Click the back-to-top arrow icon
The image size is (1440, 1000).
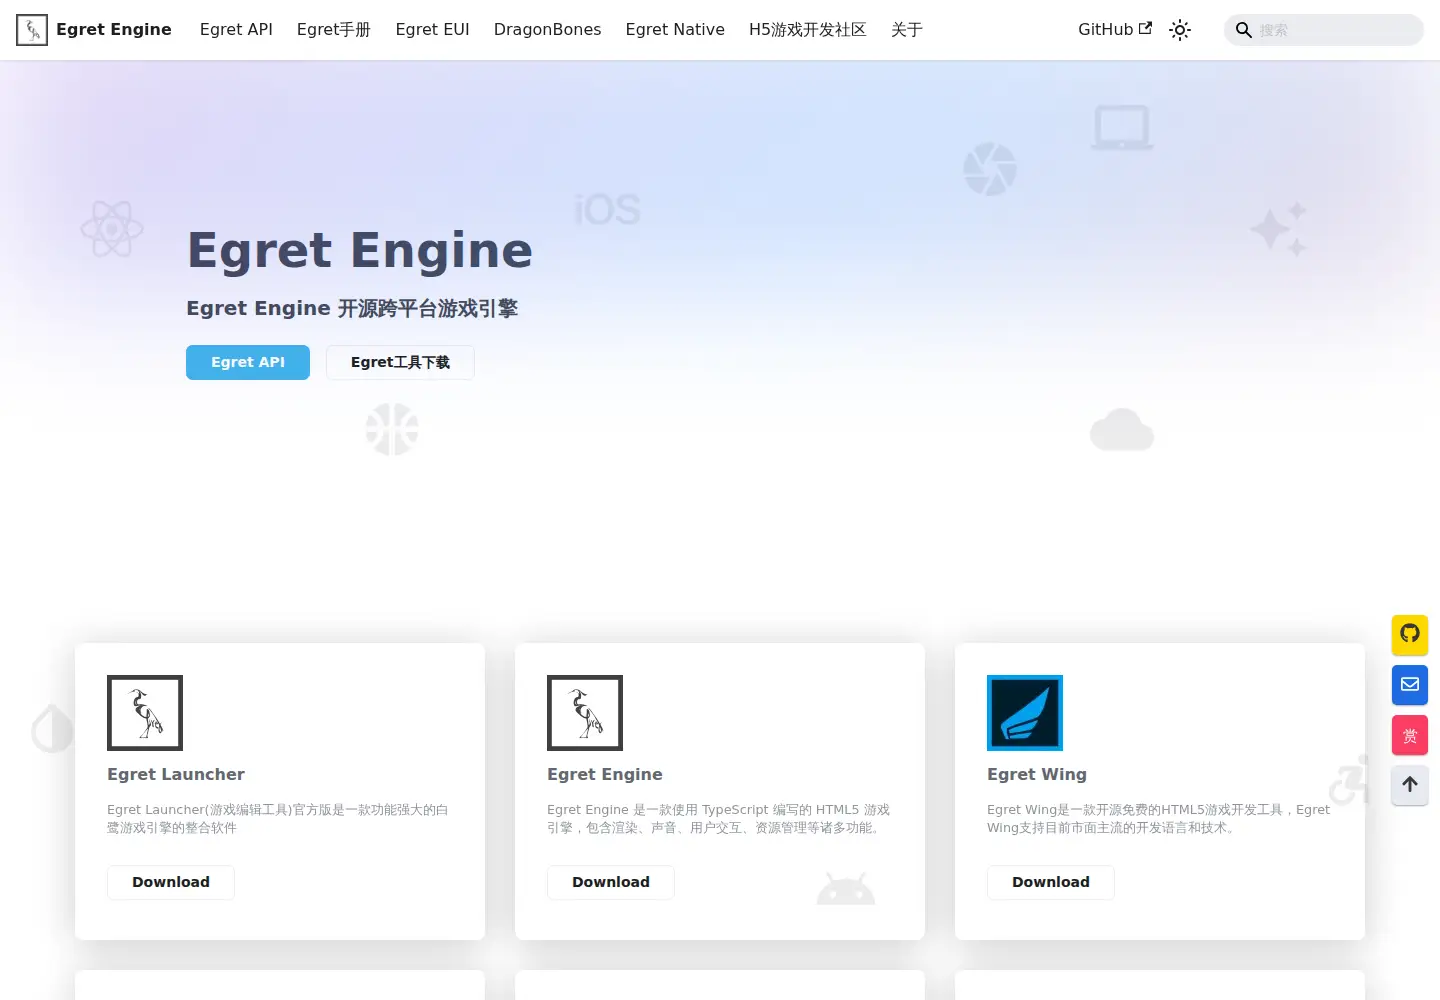1410,785
